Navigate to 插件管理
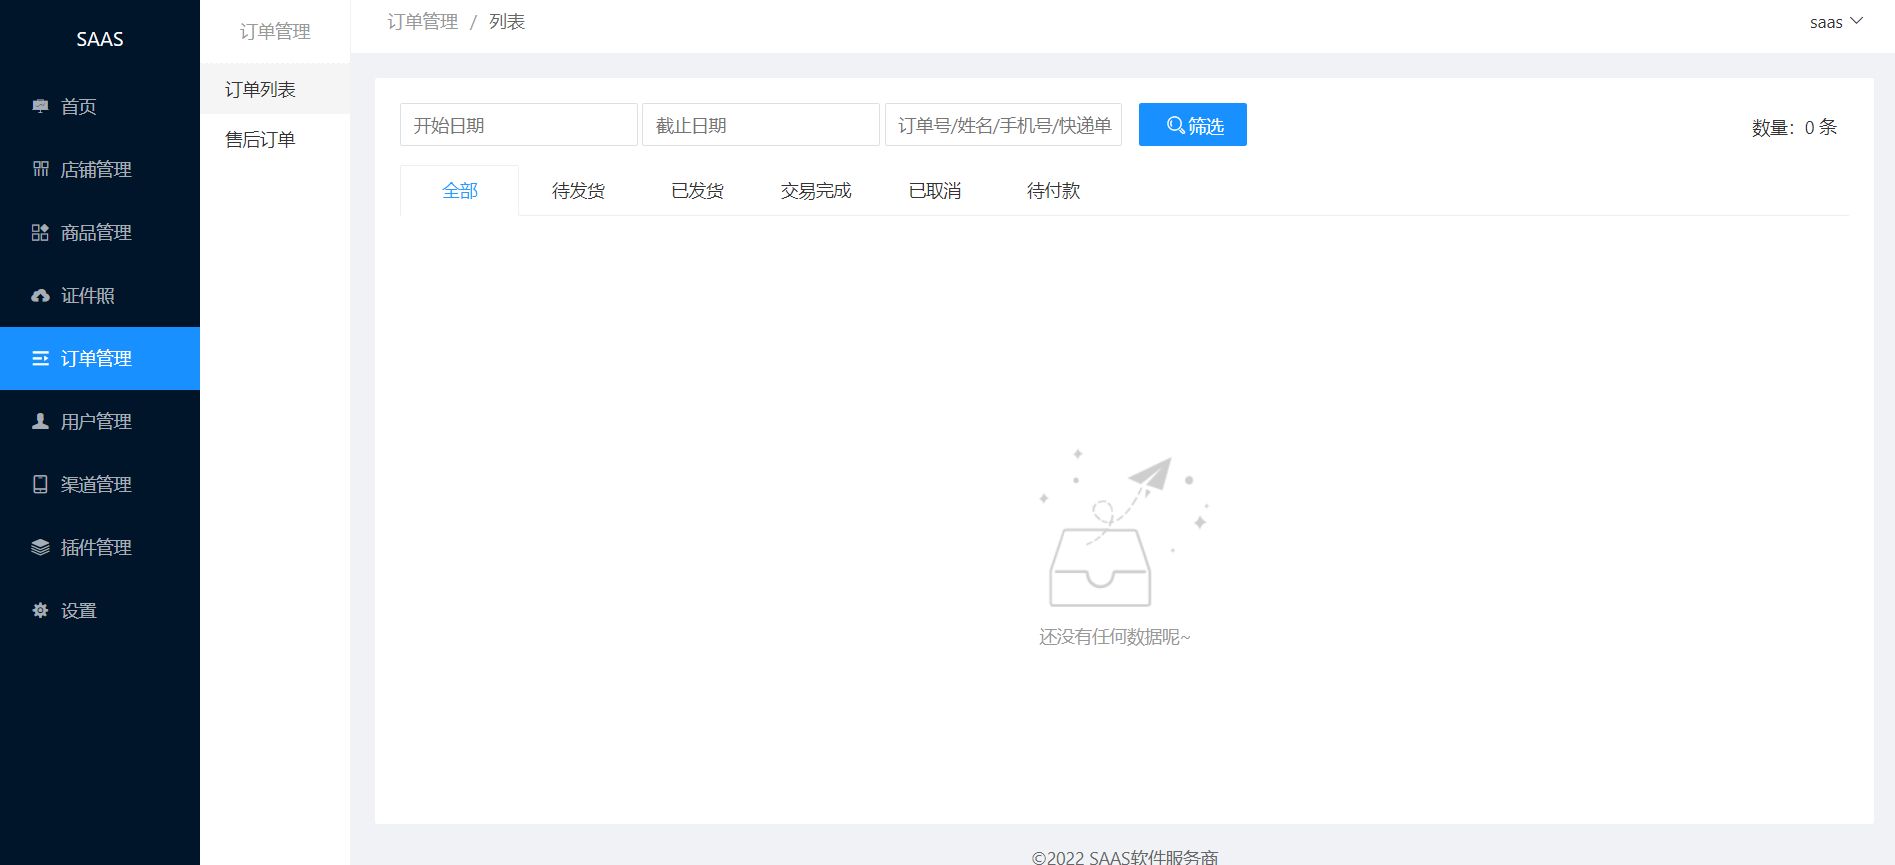The height and width of the screenshot is (865, 1895). (x=100, y=547)
